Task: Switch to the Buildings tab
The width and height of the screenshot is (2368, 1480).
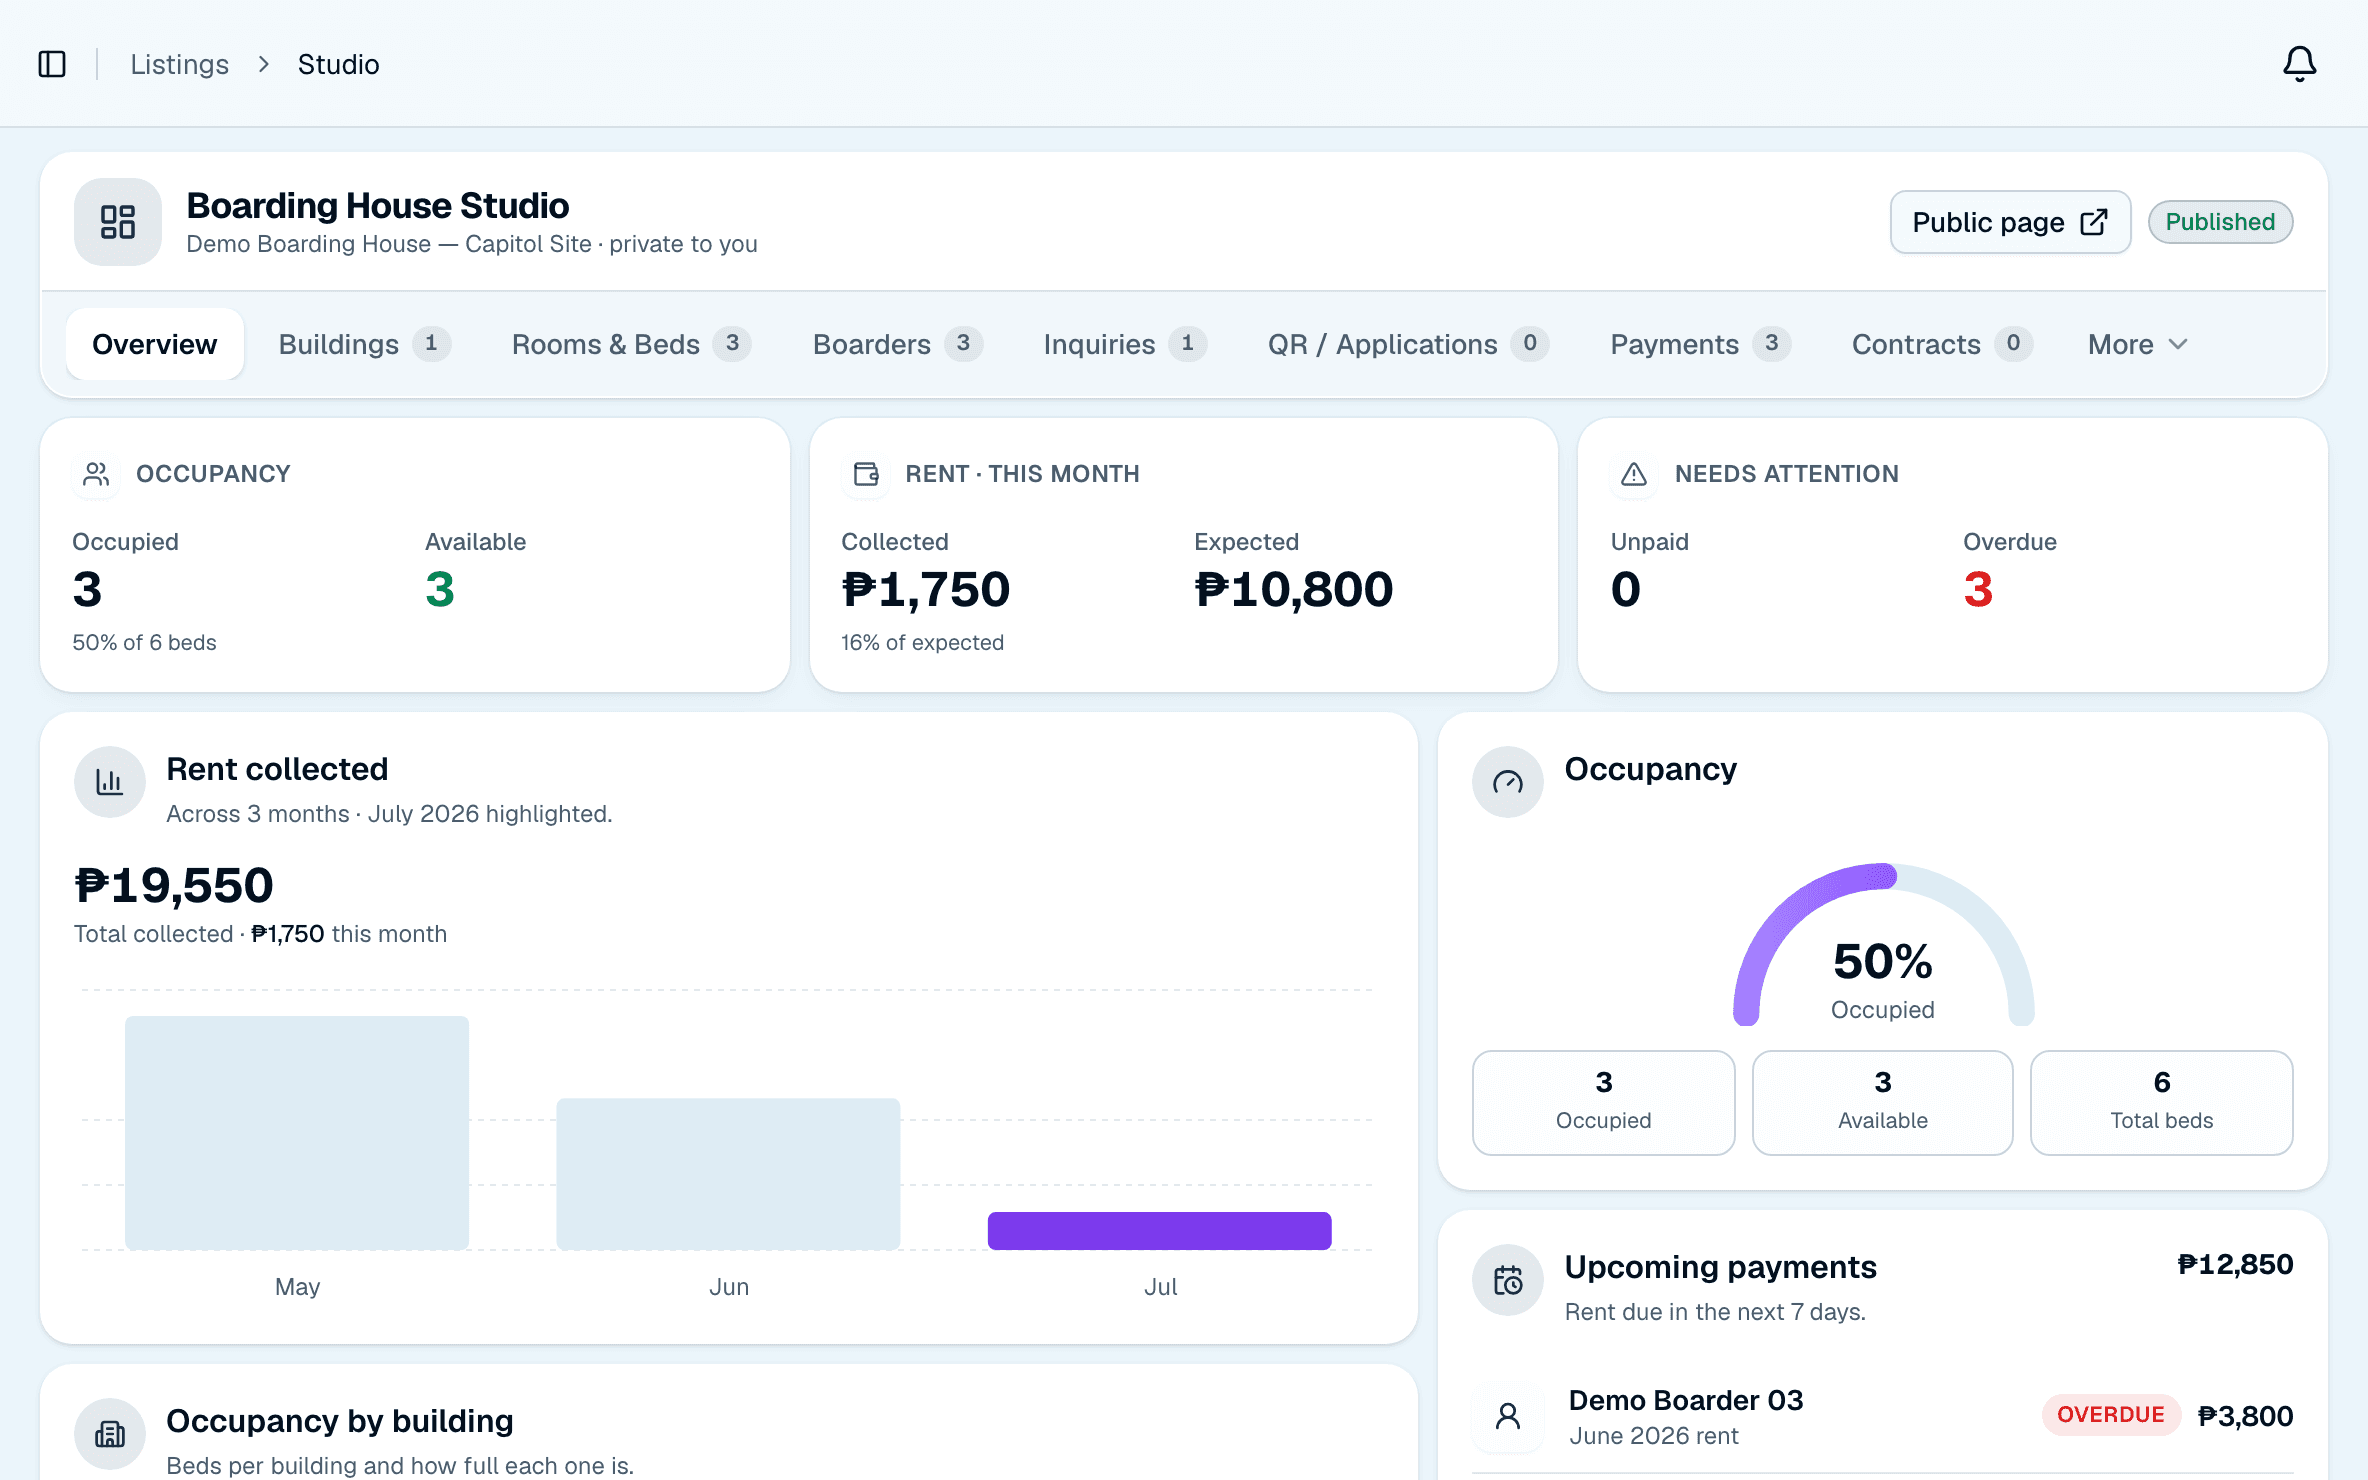Action: pos(365,344)
